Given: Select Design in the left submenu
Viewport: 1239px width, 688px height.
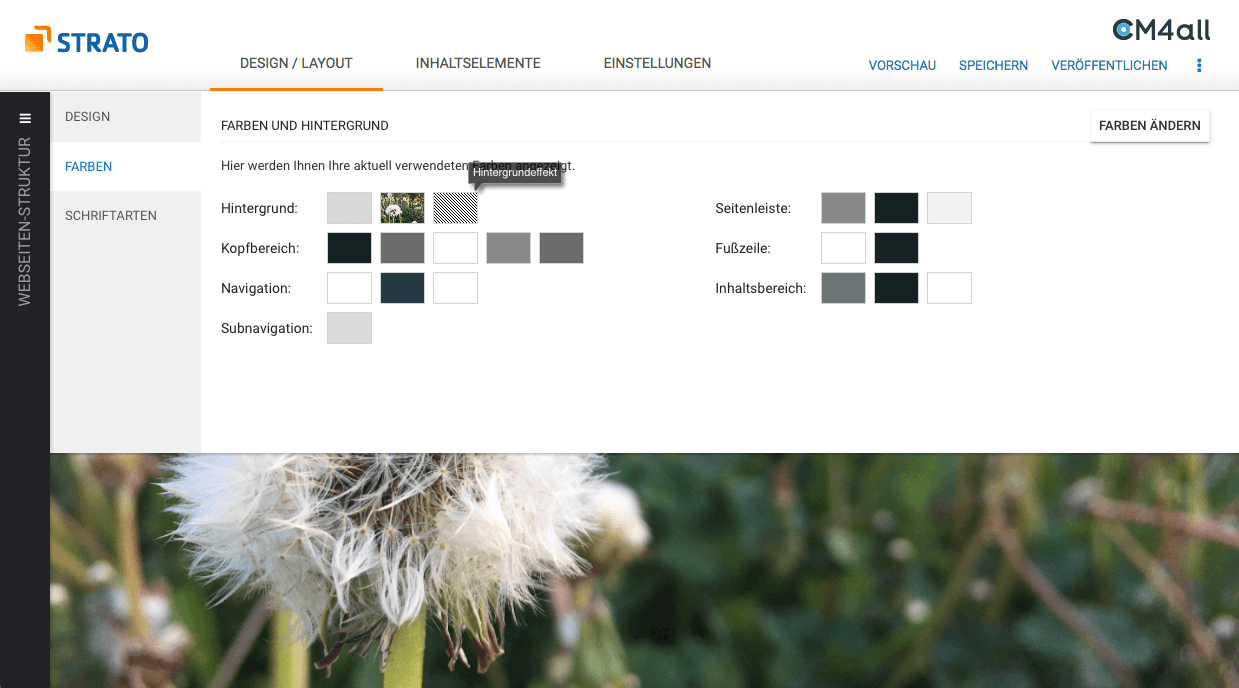Looking at the screenshot, I should [x=126, y=117].
